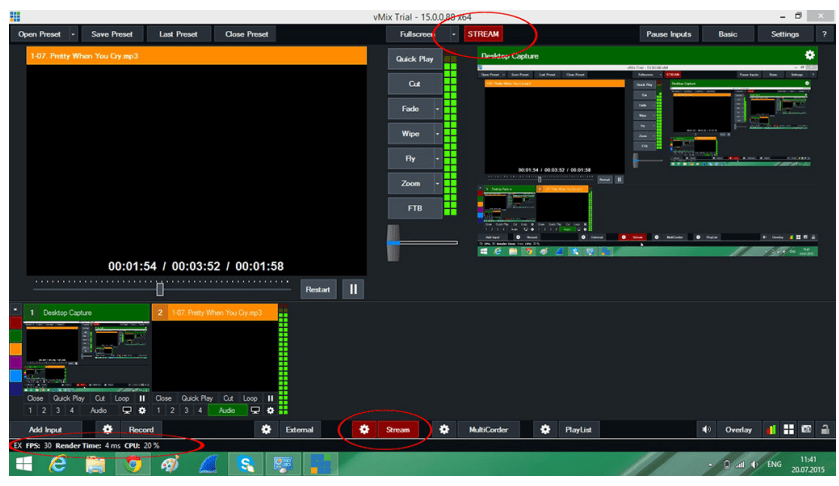Click the preview position slider handle
The height and width of the screenshot is (486, 839).
pyautogui.click(x=159, y=289)
